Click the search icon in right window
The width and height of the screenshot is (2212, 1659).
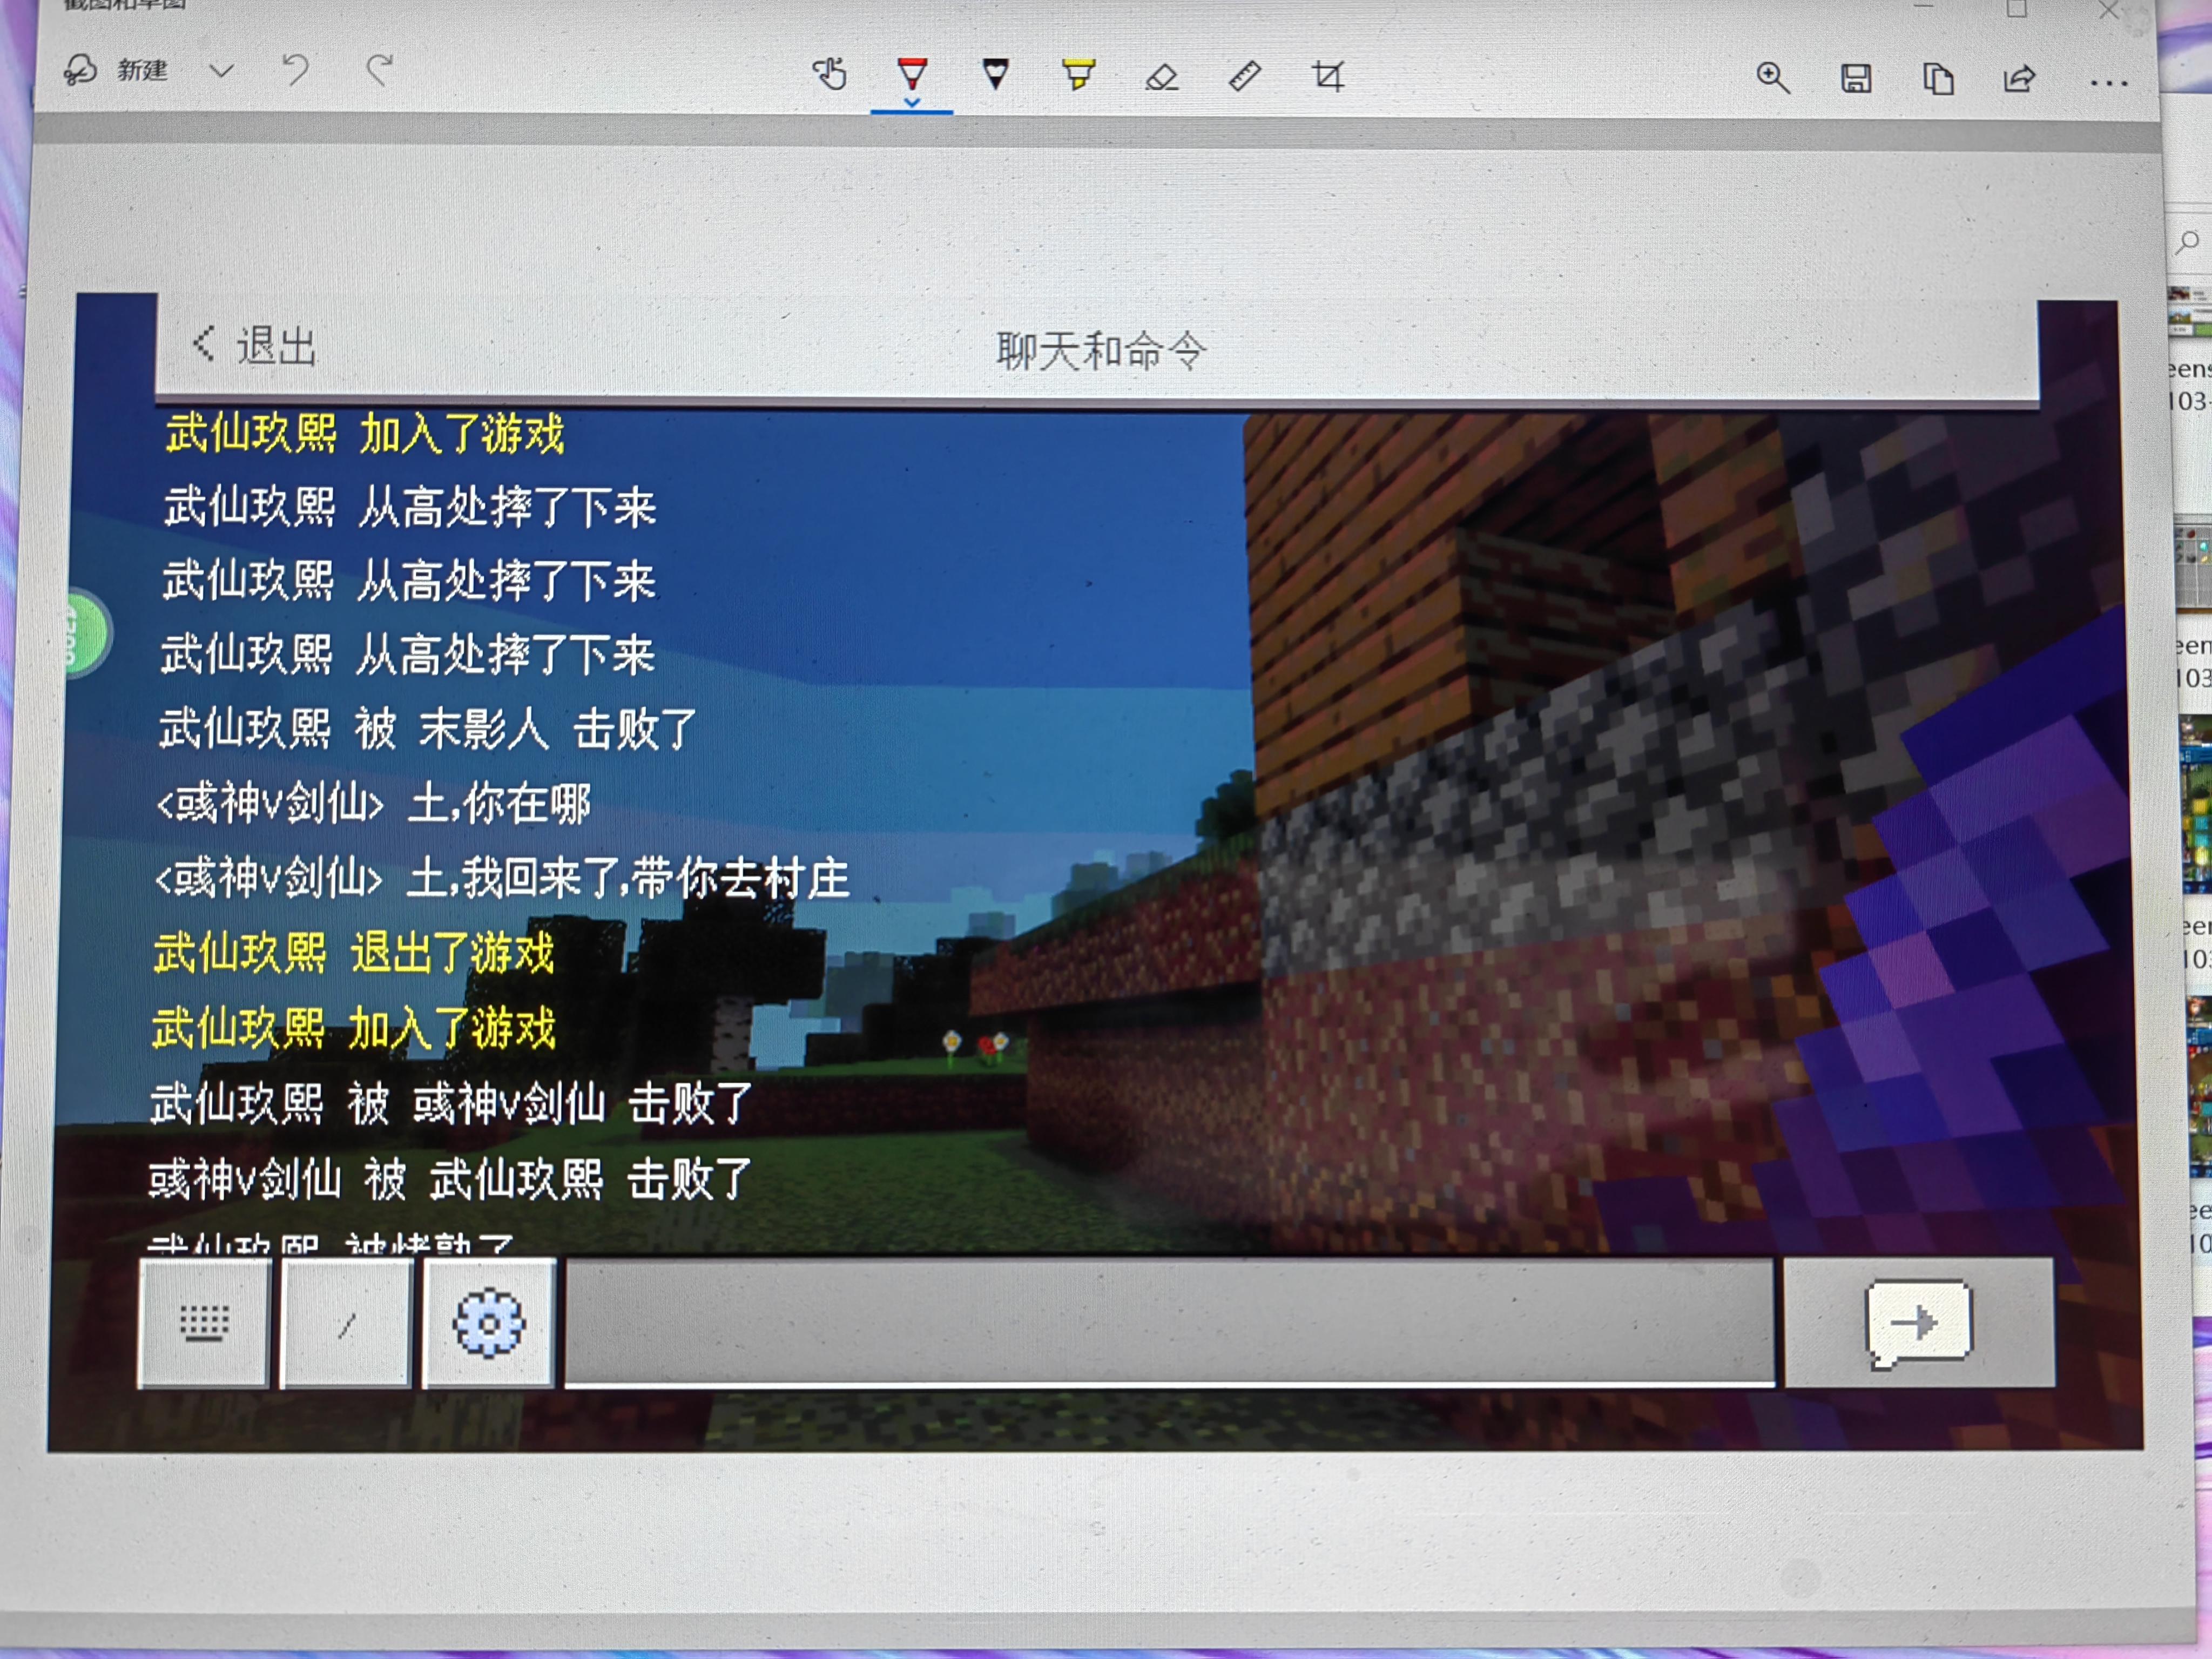point(2188,241)
